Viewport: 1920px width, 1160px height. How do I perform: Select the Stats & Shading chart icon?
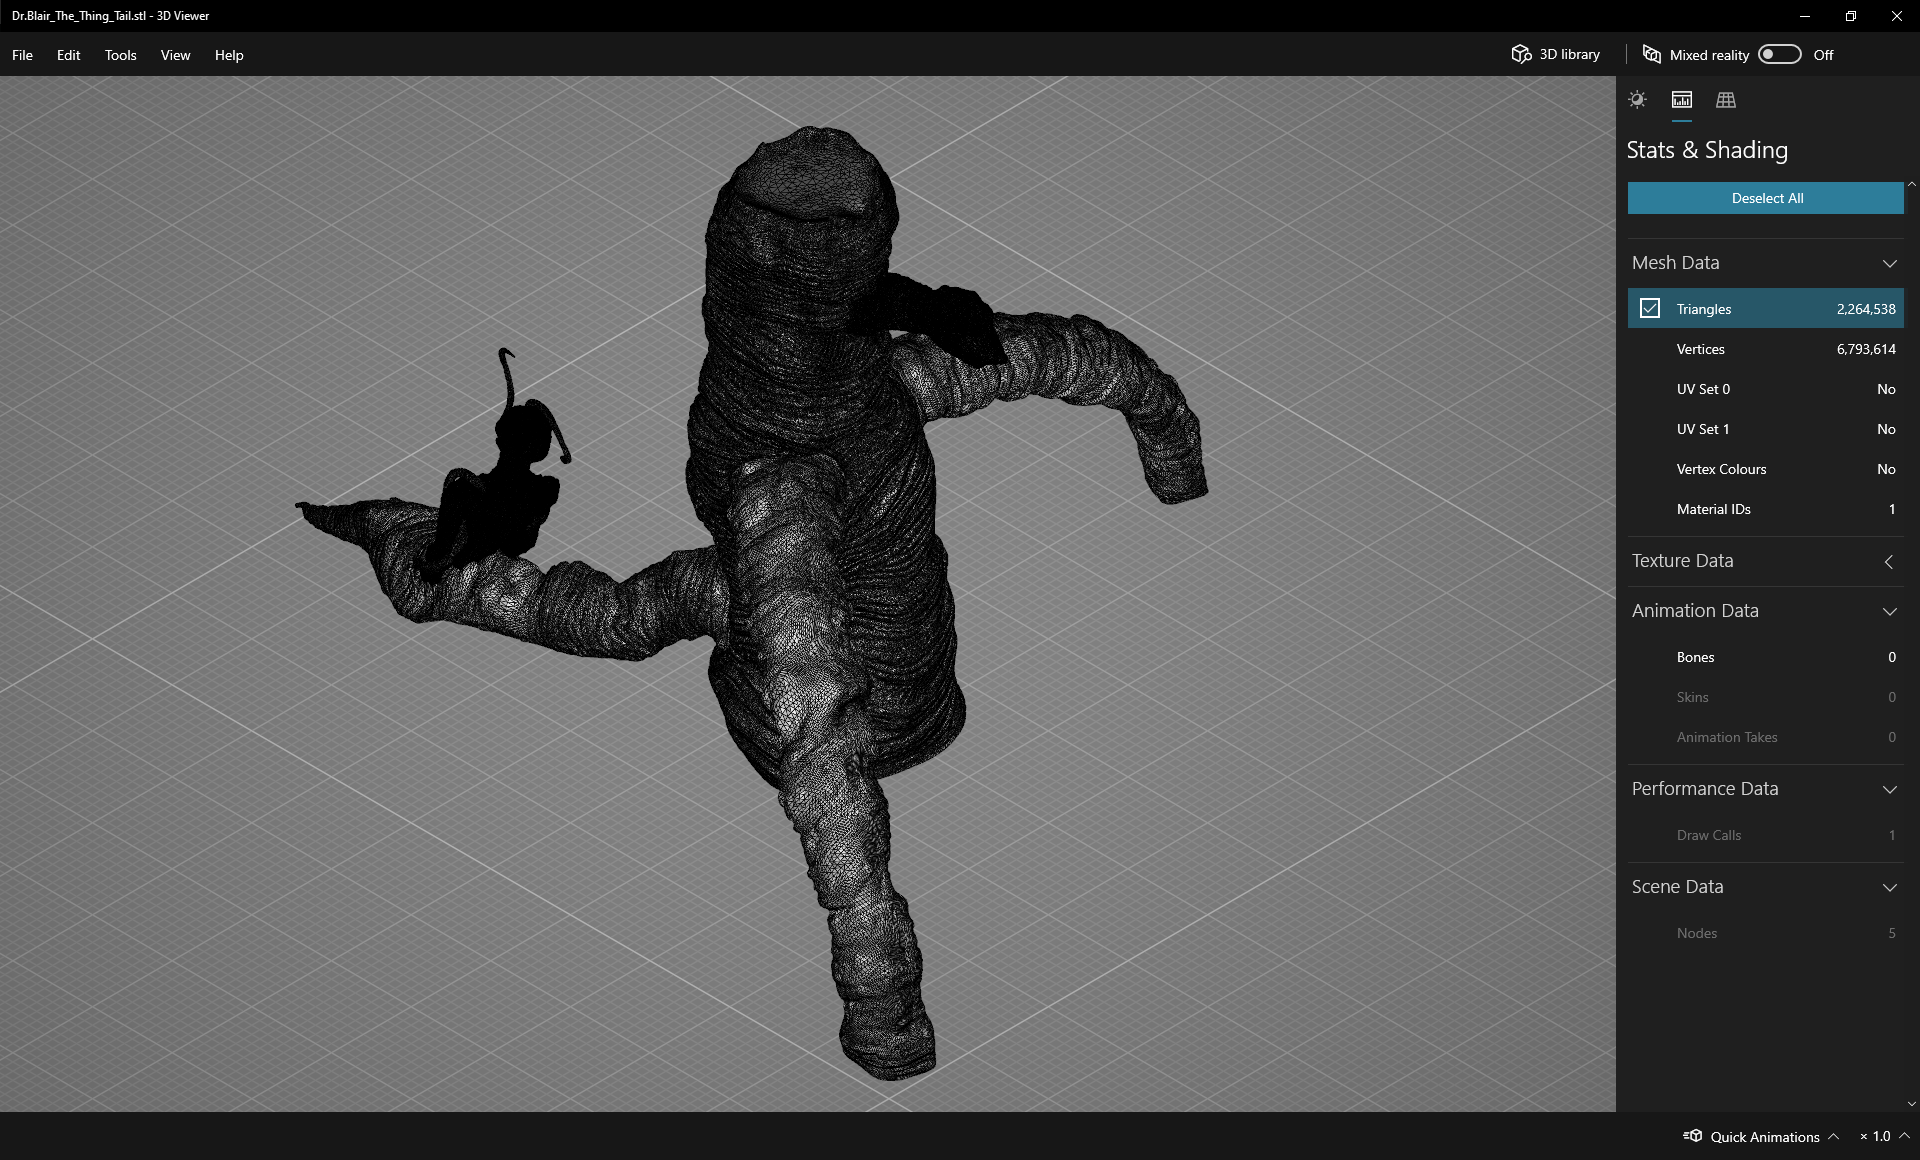pos(1682,100)
